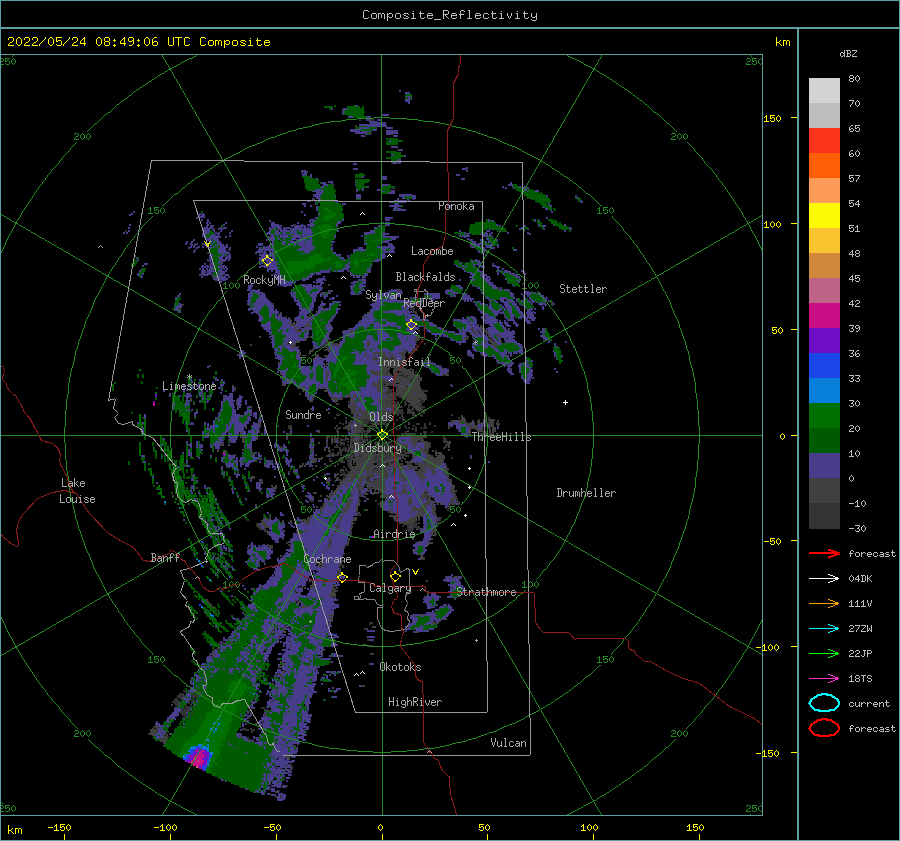This screenshot has width=900, height=841.
Task: Click the yellow radar center marker at Olds
Action: (x=382, y=435)
